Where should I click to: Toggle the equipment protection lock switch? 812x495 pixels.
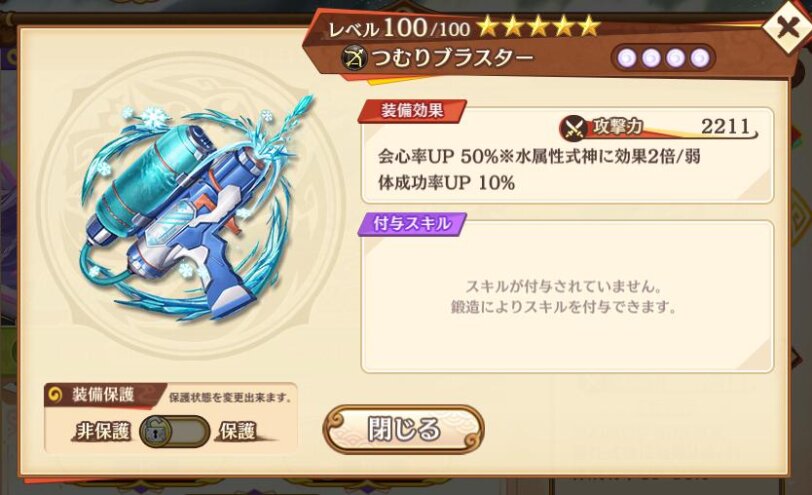point(175,431)
